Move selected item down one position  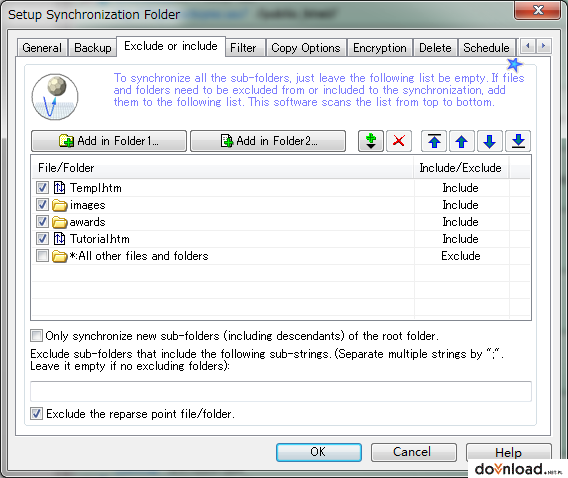pos(490,141)
